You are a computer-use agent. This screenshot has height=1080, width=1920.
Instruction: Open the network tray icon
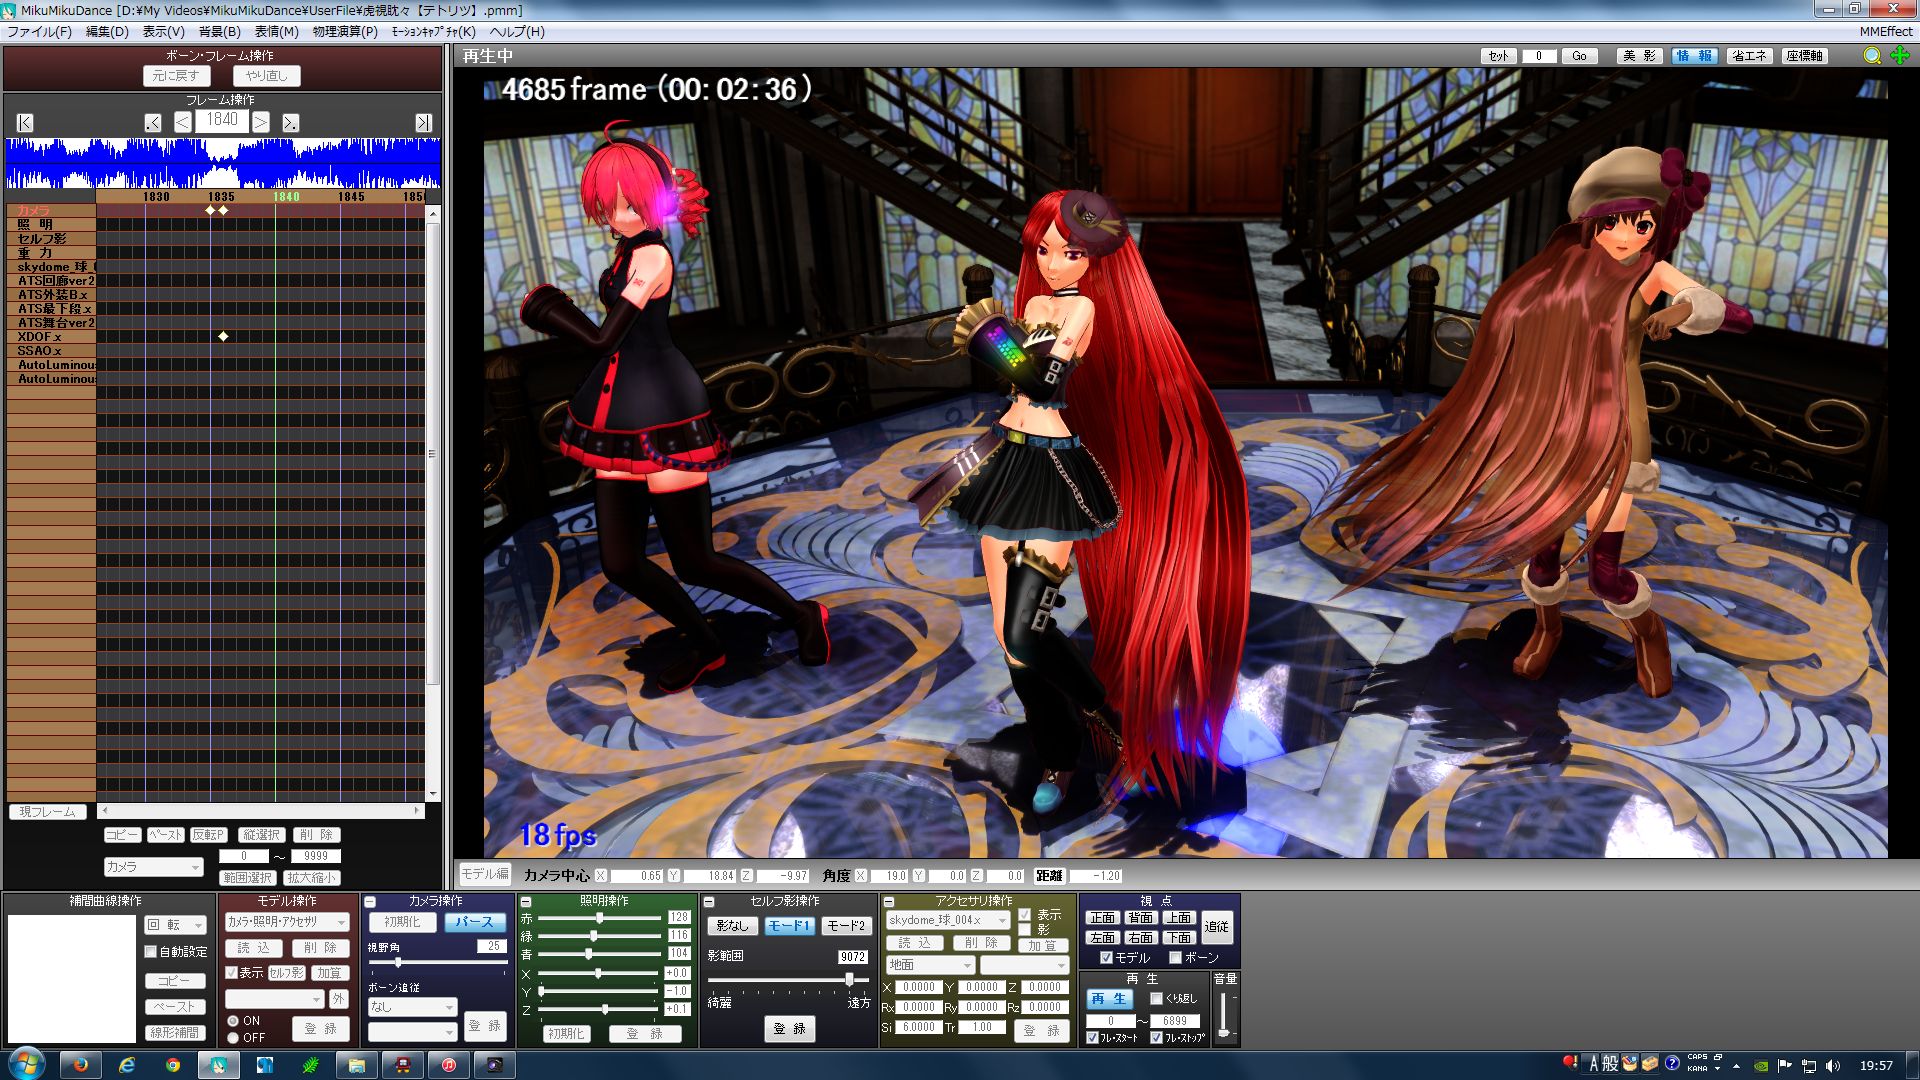pos(1808,1066)
